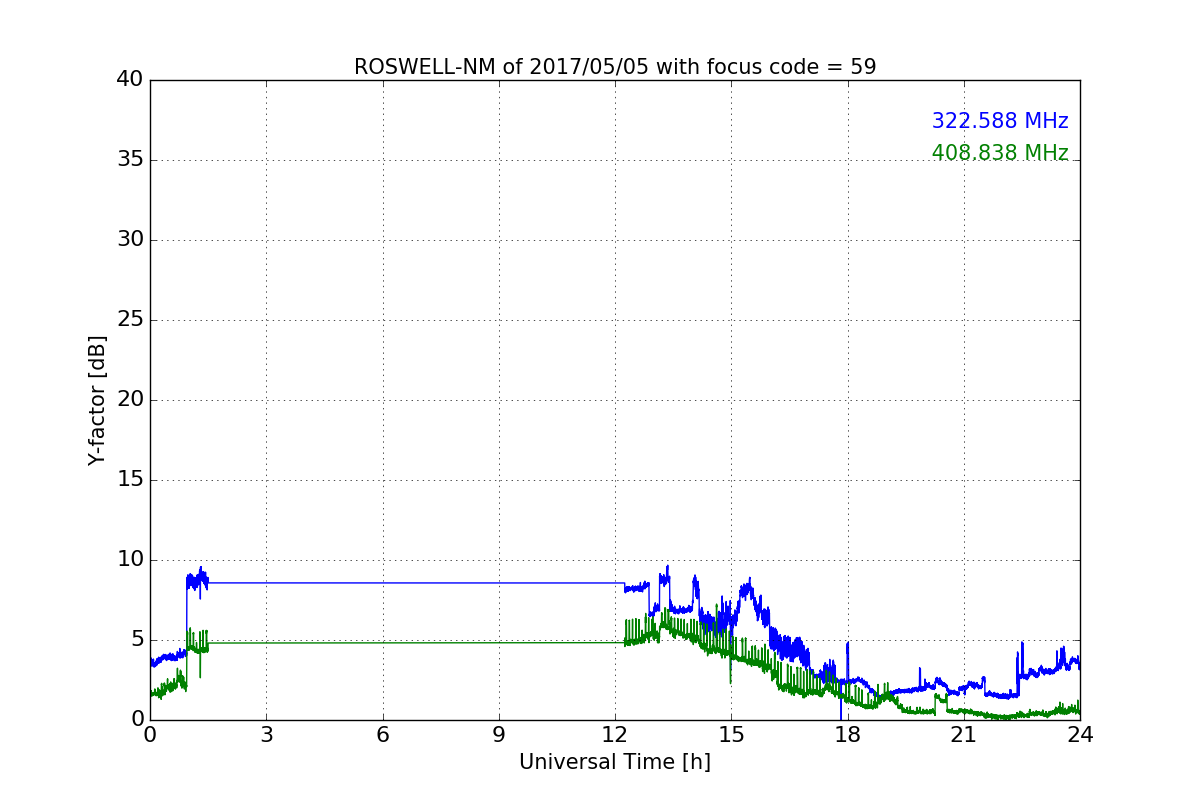Click the x-axis tick label 21
The width and height of the screenshot is (1200, 800).
(x=964, y=735)
